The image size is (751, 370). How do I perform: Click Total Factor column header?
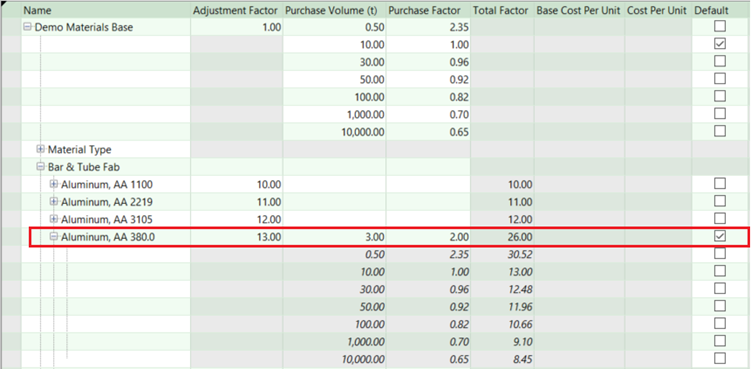(x=502, y=10)
